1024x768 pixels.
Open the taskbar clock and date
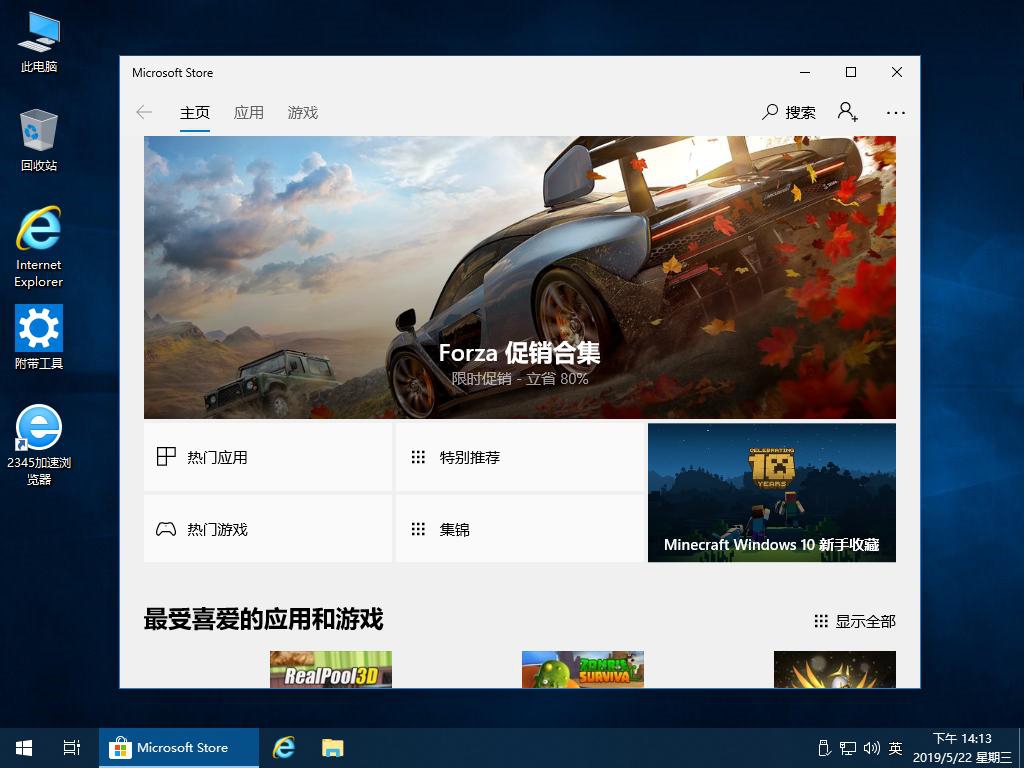(962, 748)
